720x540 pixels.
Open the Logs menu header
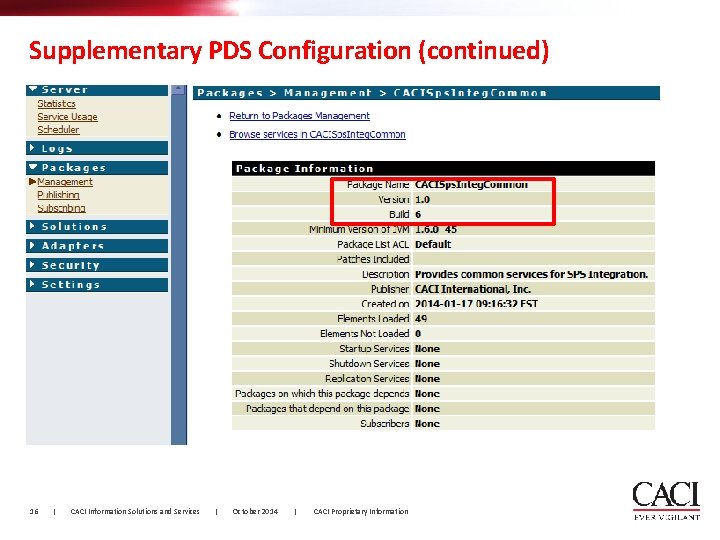coord(97,148)
